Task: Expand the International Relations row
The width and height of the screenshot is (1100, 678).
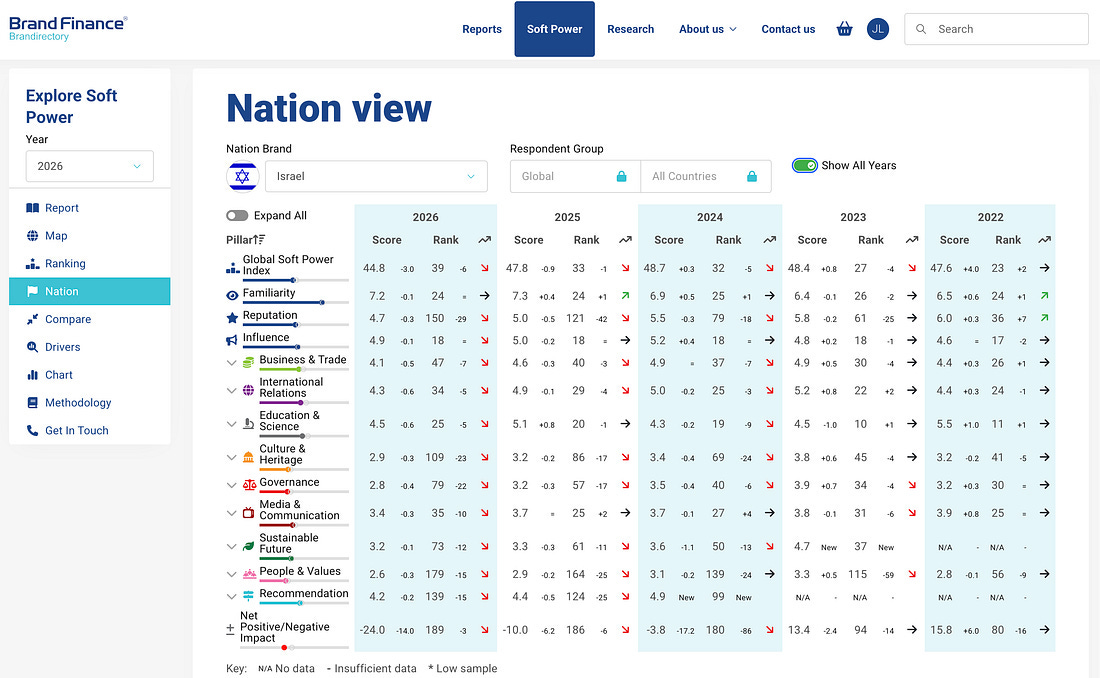Action: tap(231, 390)
